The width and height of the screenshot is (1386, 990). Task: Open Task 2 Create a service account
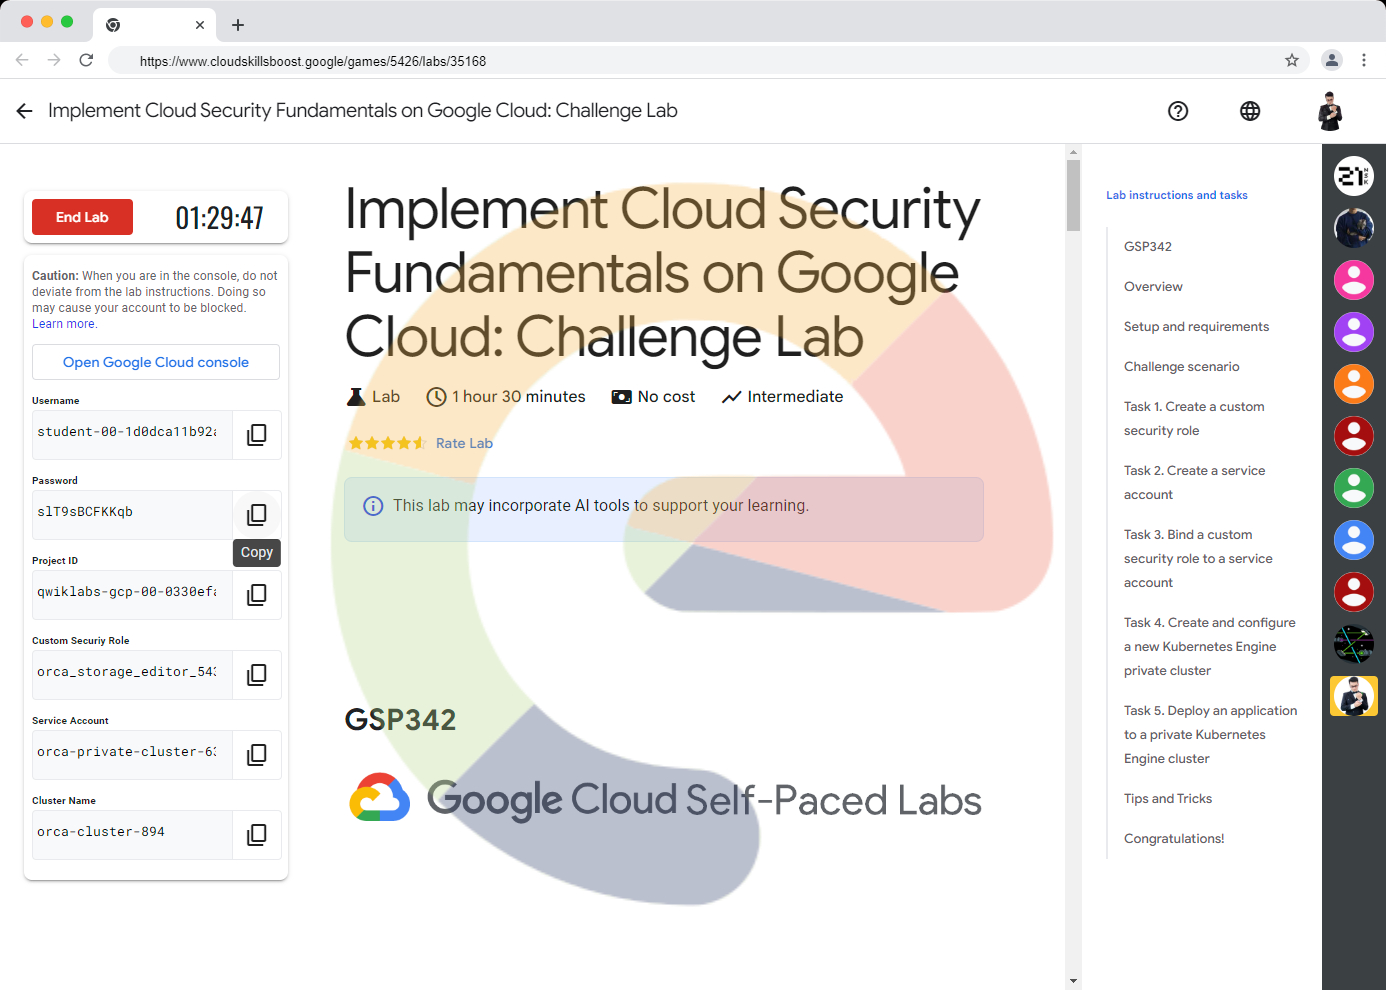point(1194,483)
